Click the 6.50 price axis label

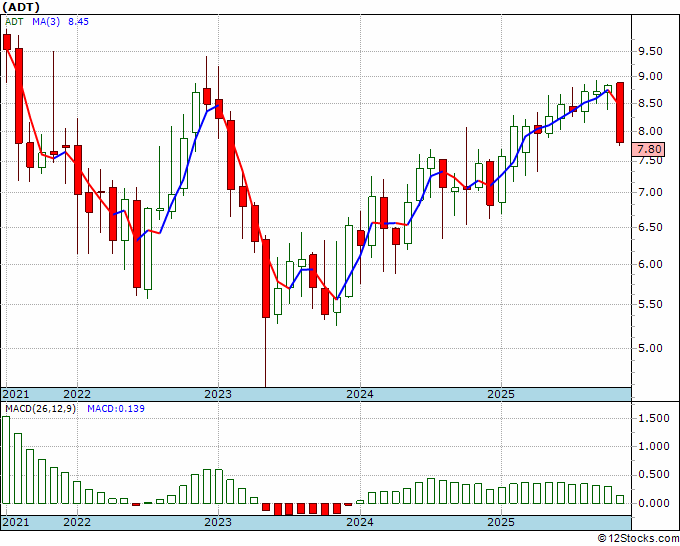click(650, 227)
